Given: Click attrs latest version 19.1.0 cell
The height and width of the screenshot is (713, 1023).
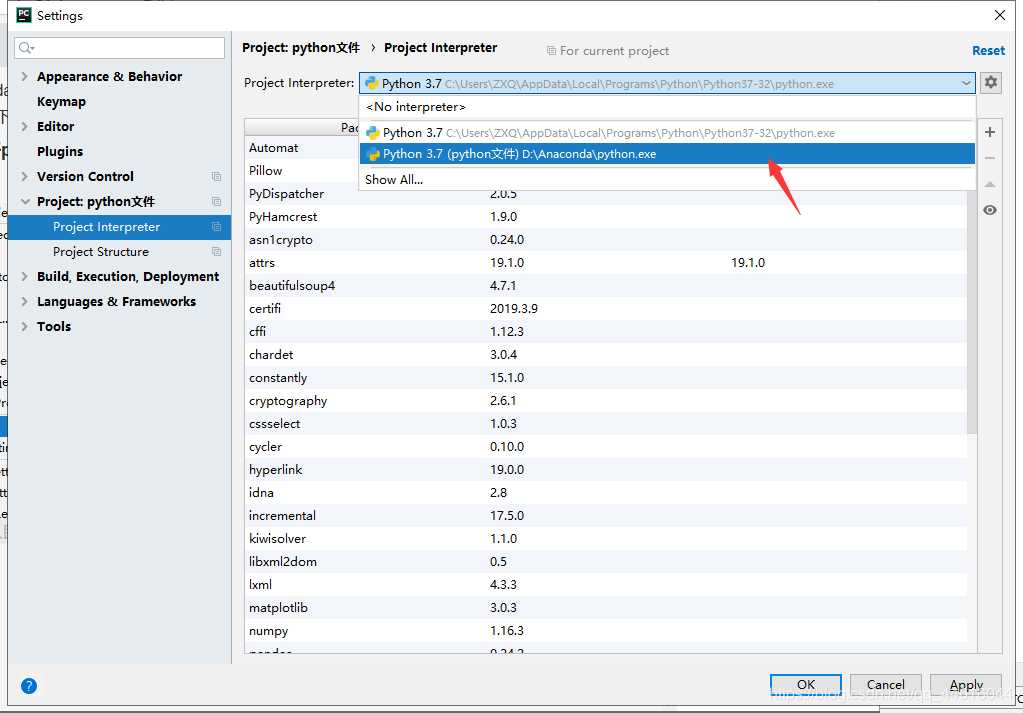Looking at the screenshot, I should point(748,262).
